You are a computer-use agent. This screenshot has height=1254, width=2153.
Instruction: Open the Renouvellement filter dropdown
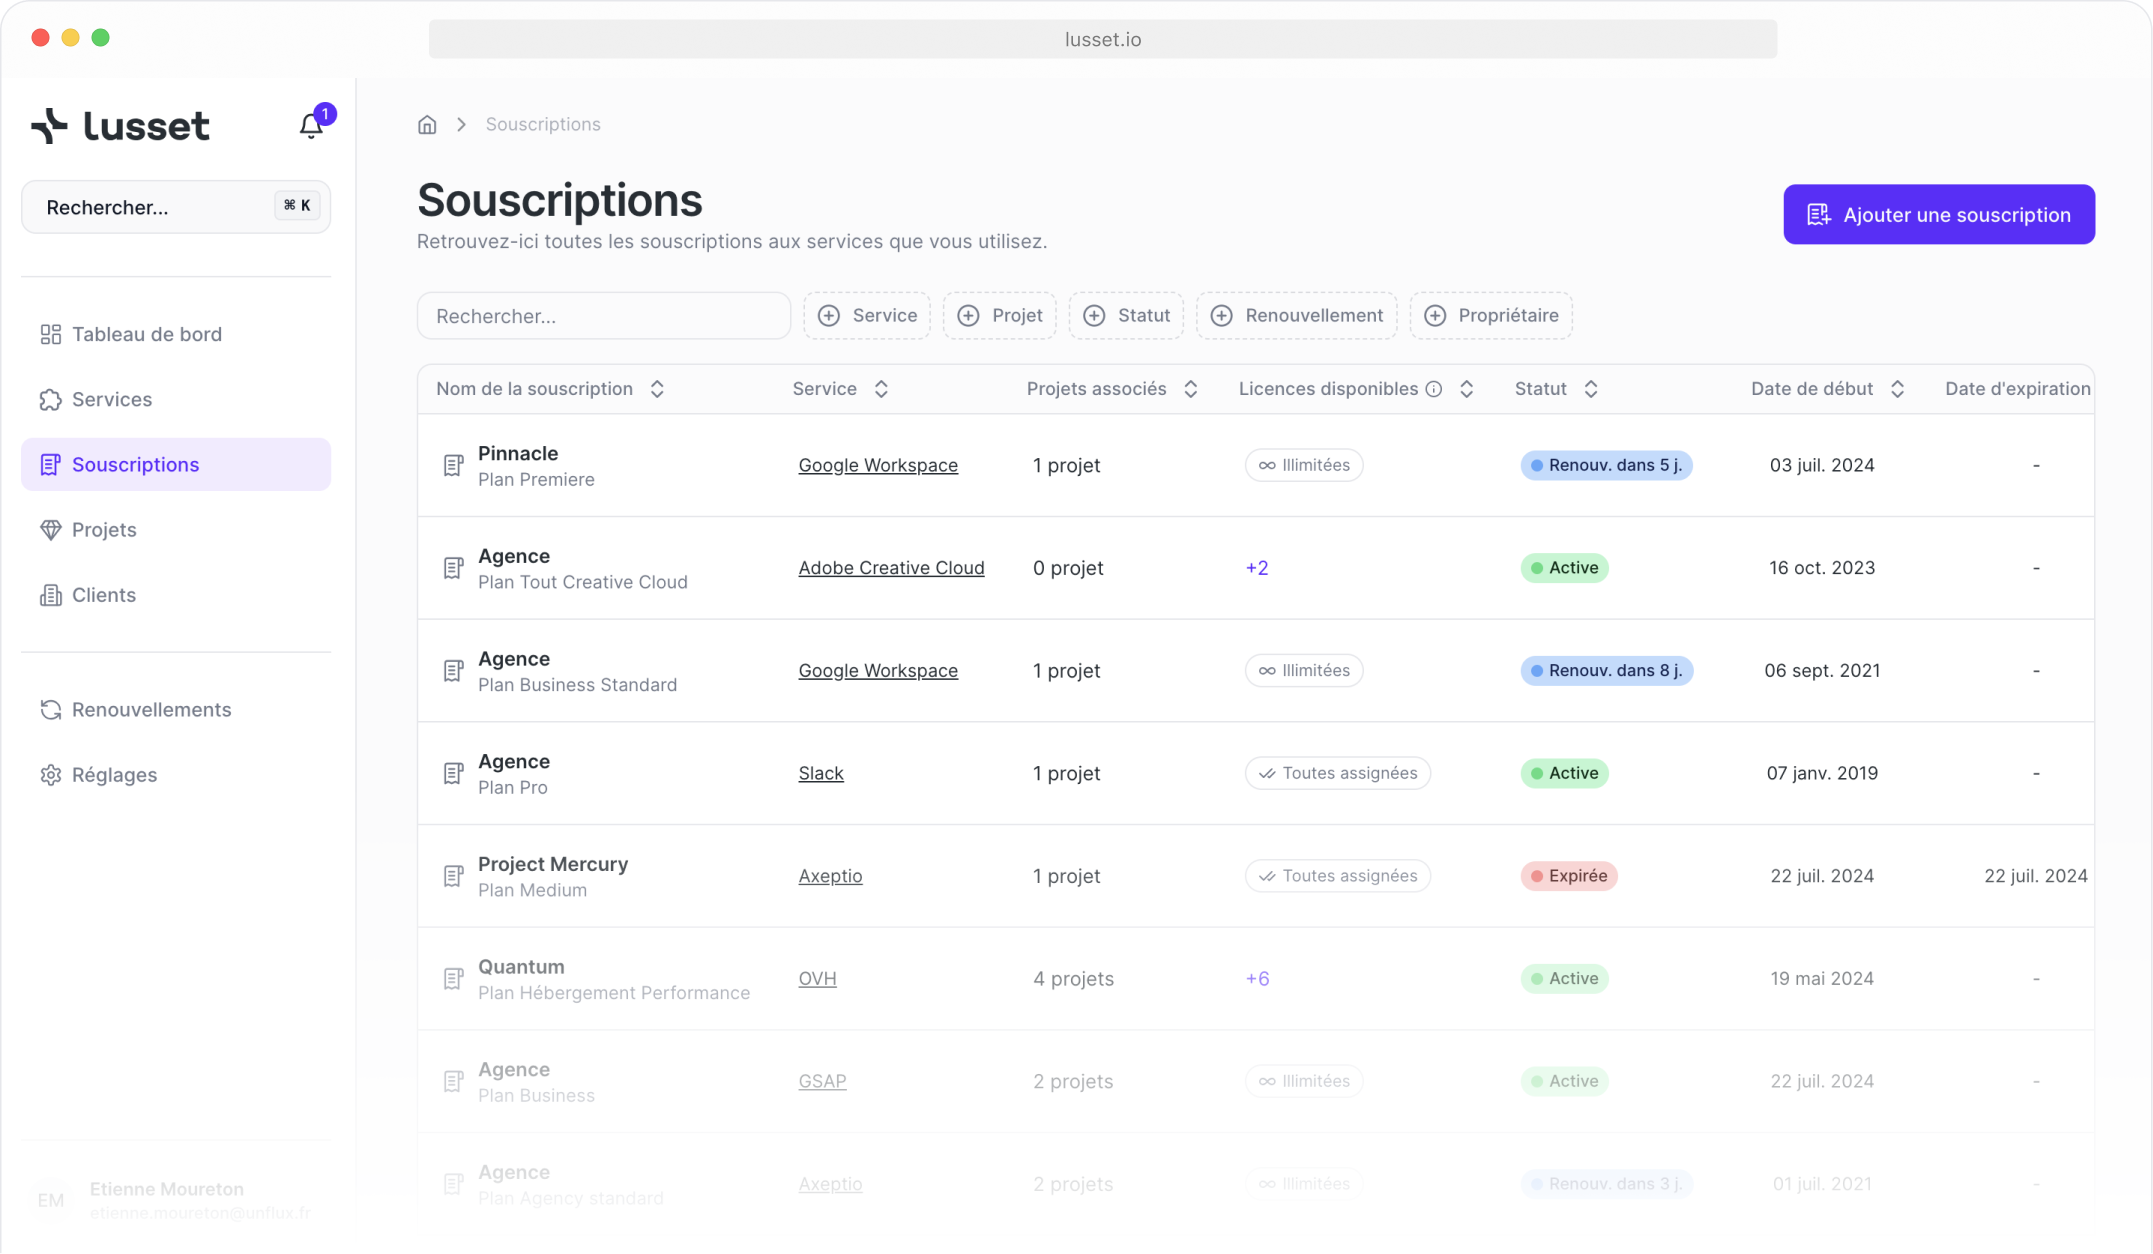(x=1296, y=316)
